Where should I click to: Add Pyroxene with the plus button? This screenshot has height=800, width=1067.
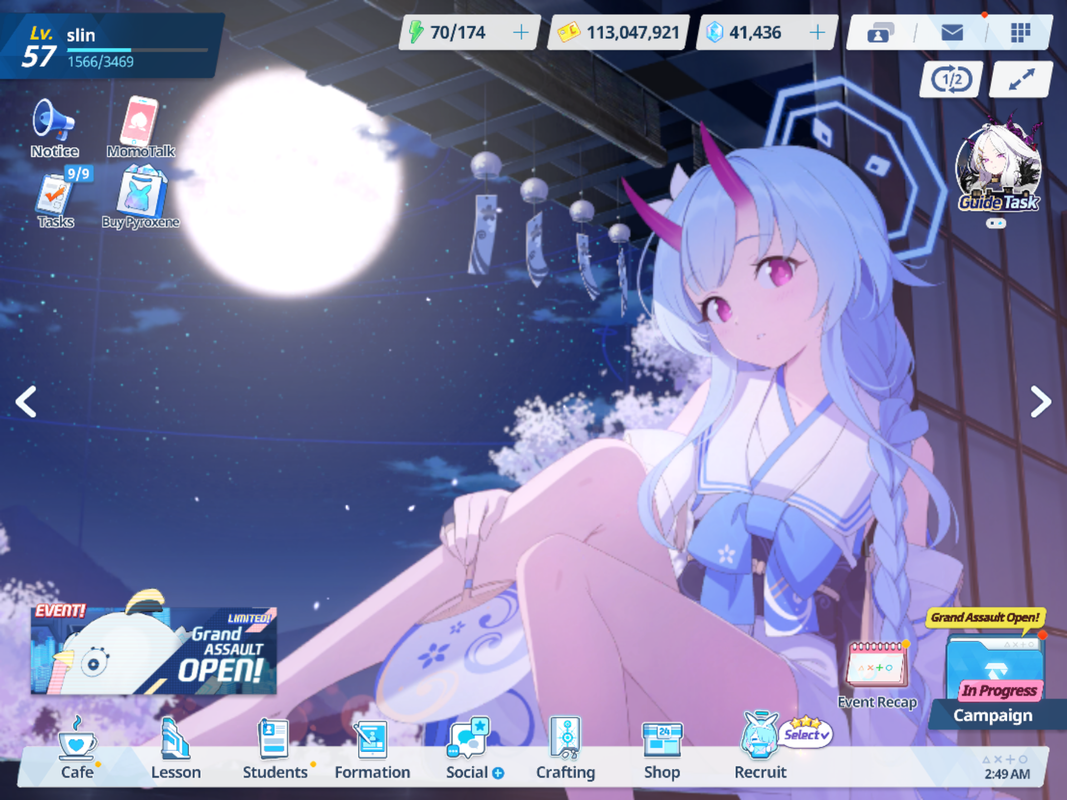pyautogui.click(x=817, y=32)
